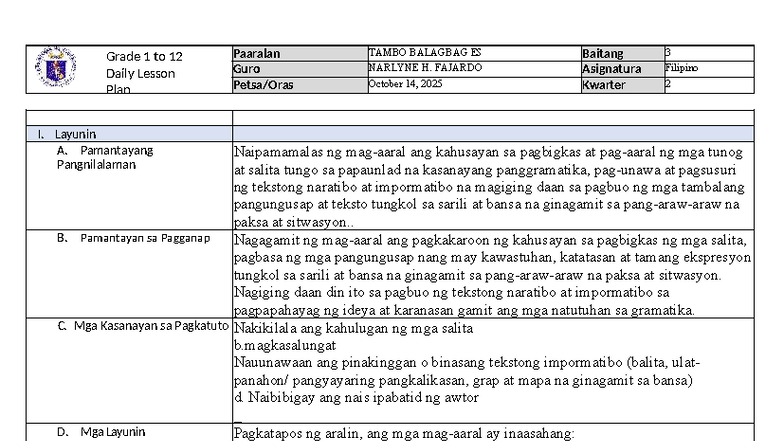Click the date 'October 14, 2025'

(x=405, y=84)
